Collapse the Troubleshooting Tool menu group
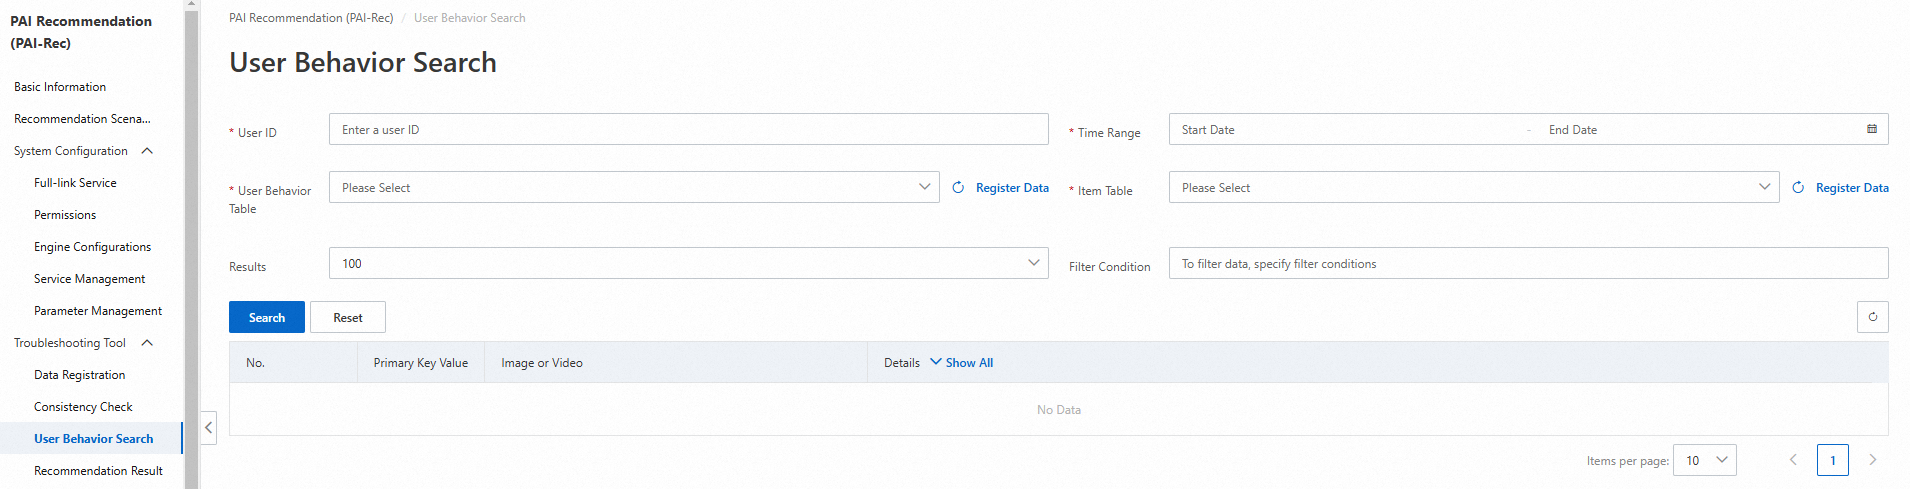 click(147, 343)
